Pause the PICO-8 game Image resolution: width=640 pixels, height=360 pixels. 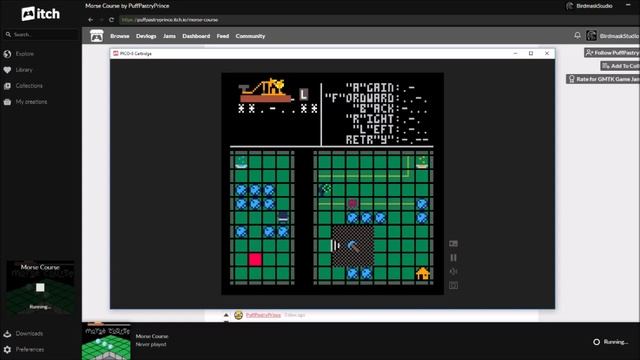[x=453, y=258]
